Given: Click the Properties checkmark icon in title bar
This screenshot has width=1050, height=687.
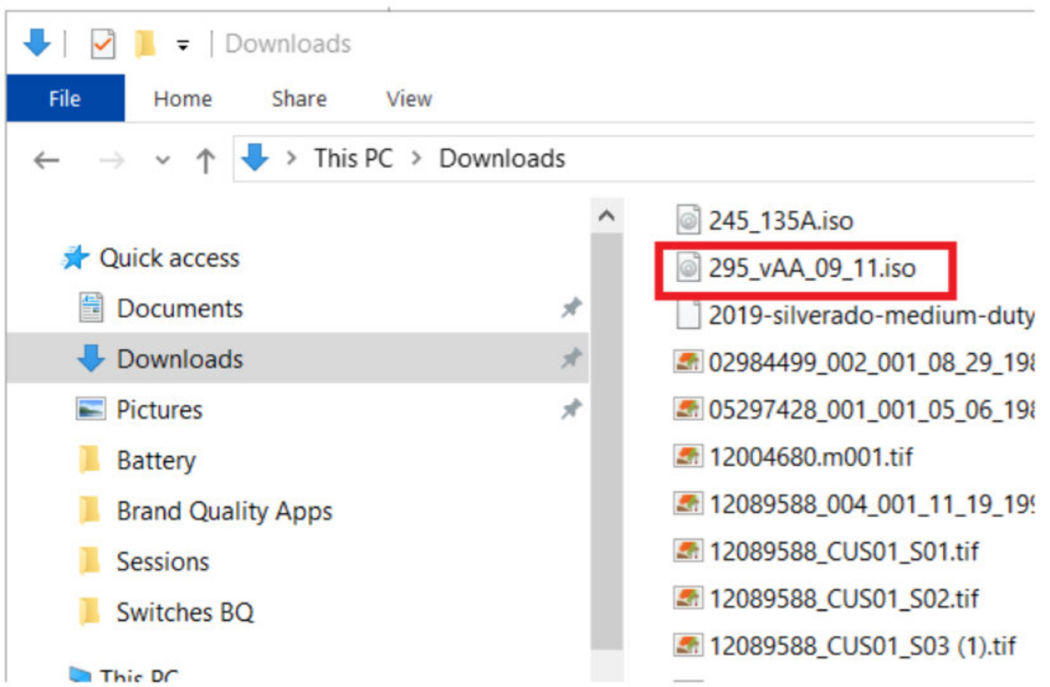Looking at the screenshot, I should (x=102, y=44).
